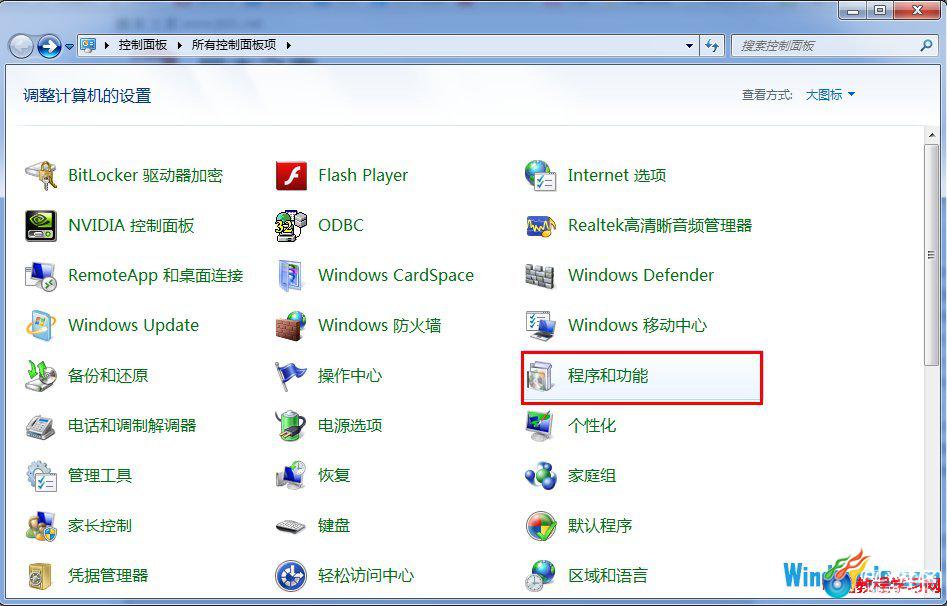Open RemoteApp 和桌面连接 icon

click(40, 276)
